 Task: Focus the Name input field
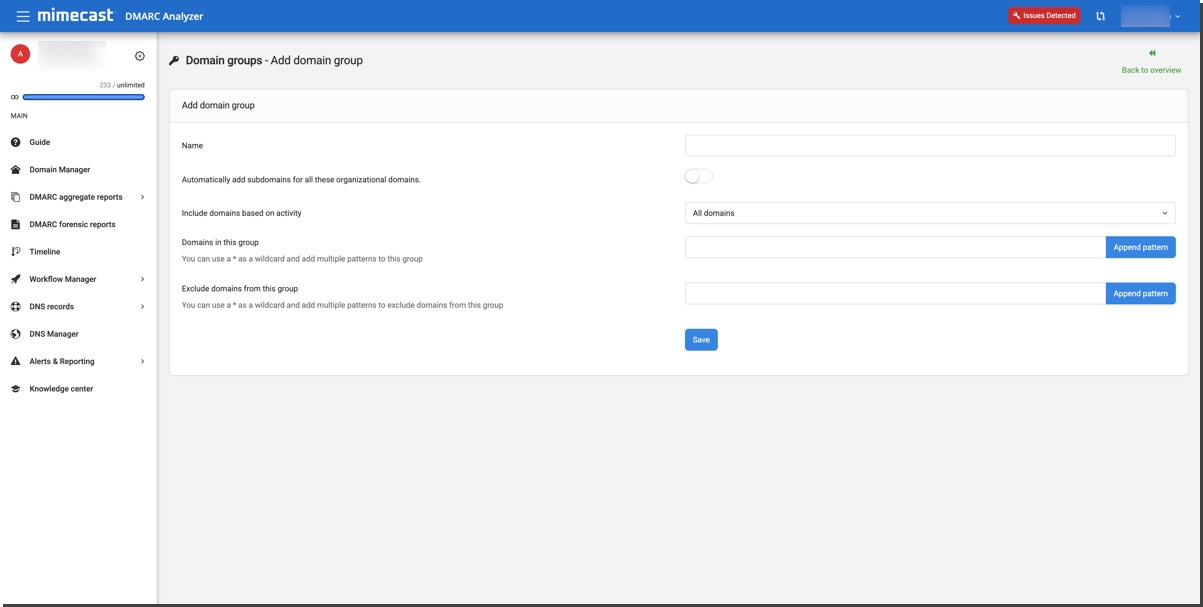930,146
